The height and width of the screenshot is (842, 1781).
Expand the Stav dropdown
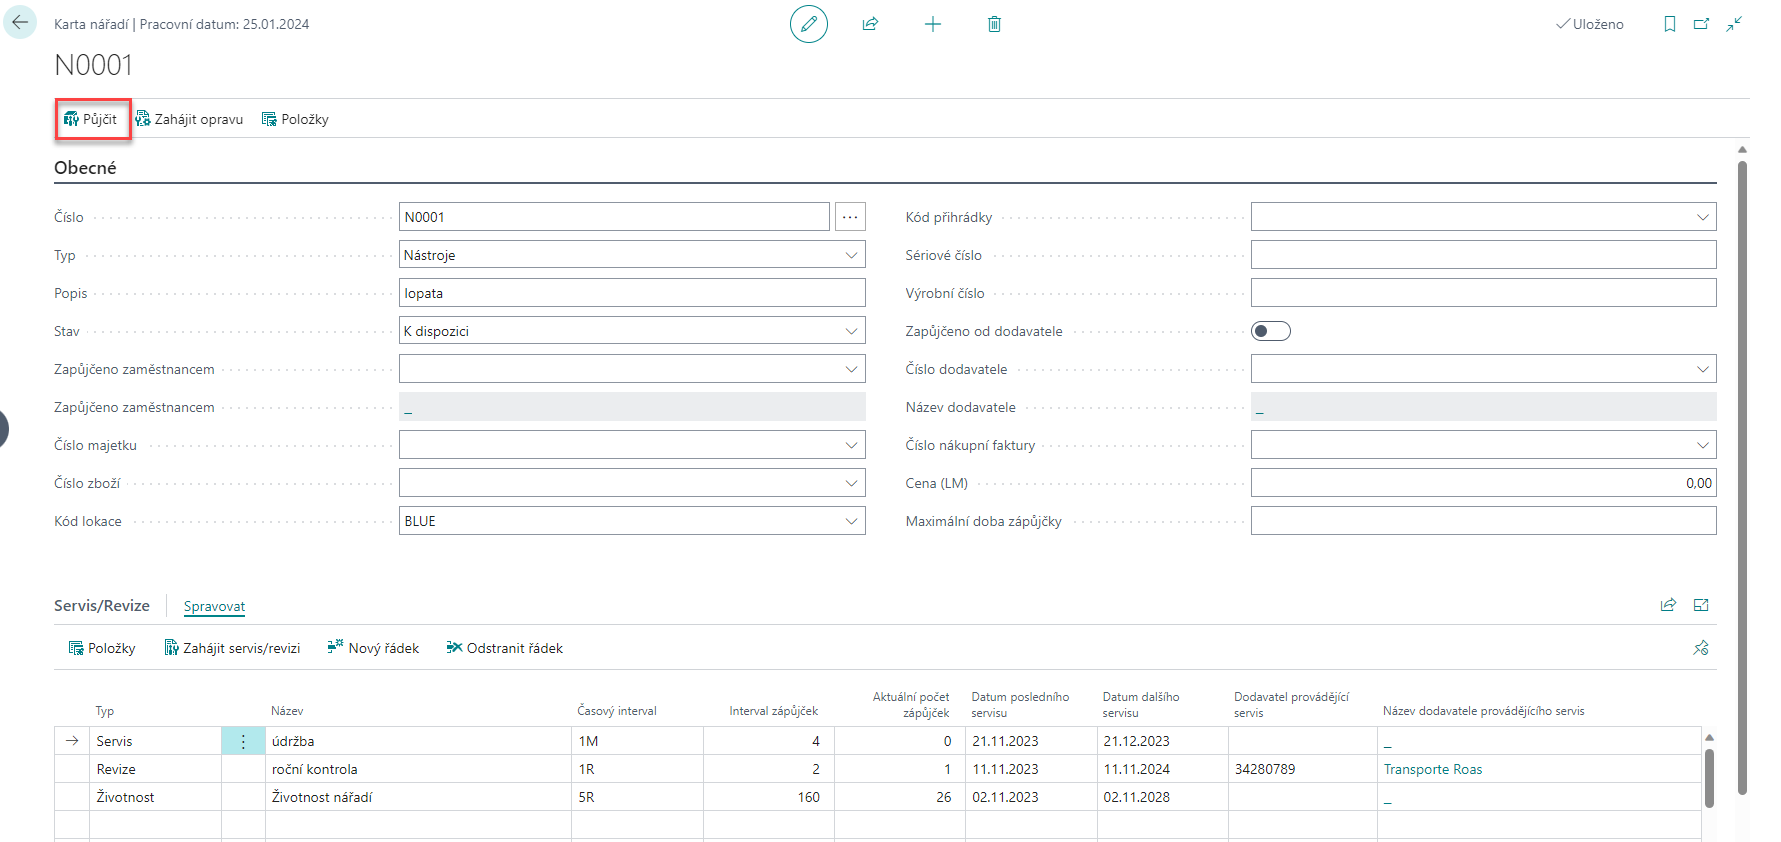coord(851,331)
